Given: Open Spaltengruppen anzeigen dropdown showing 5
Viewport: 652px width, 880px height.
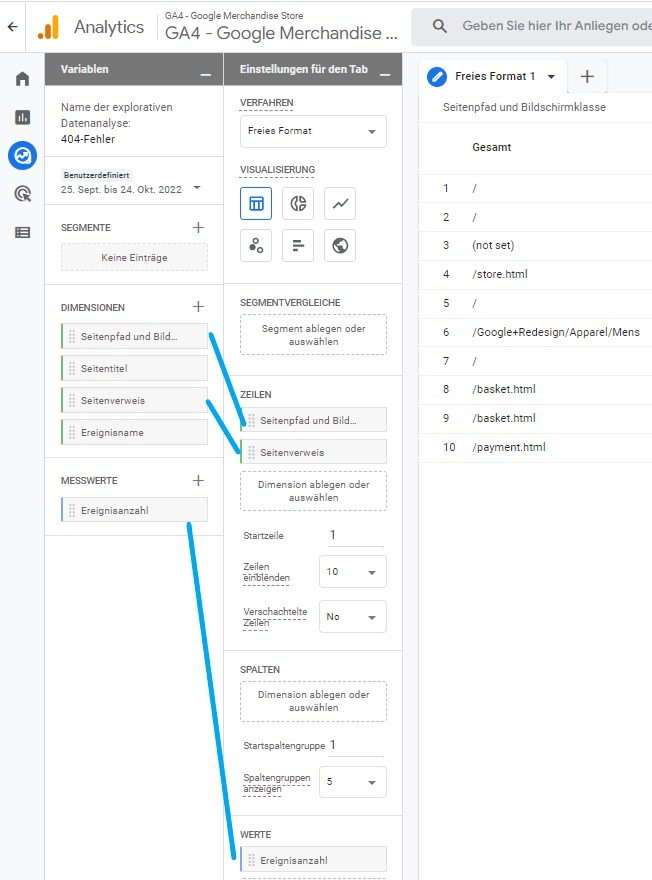Looking at the screenshot, I should pyautogui.click(x=352, y=782).
